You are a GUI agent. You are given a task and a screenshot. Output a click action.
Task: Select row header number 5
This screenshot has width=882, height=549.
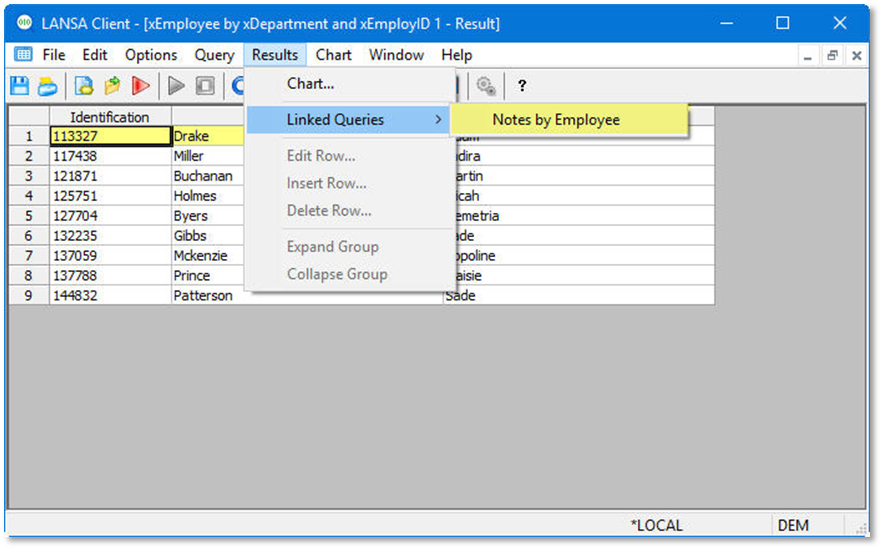tap(29, 216)
